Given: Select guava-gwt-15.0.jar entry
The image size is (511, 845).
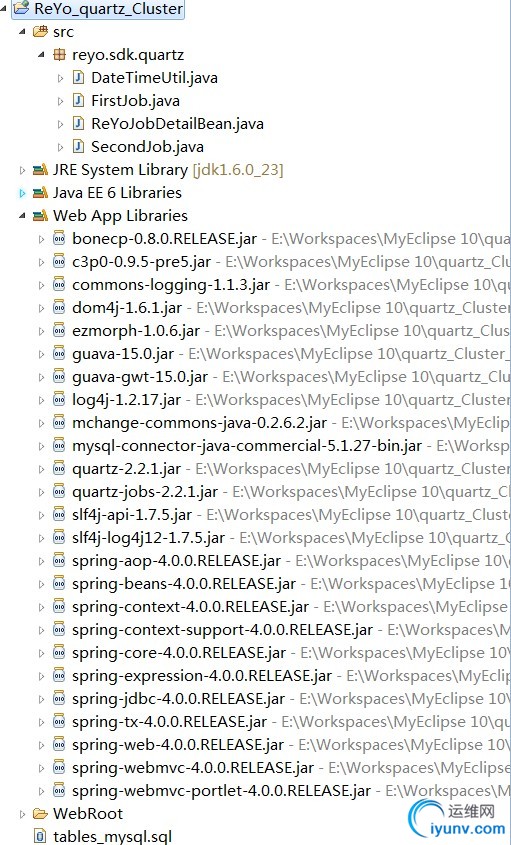Looking at the screenshot, I should point(140,377).
